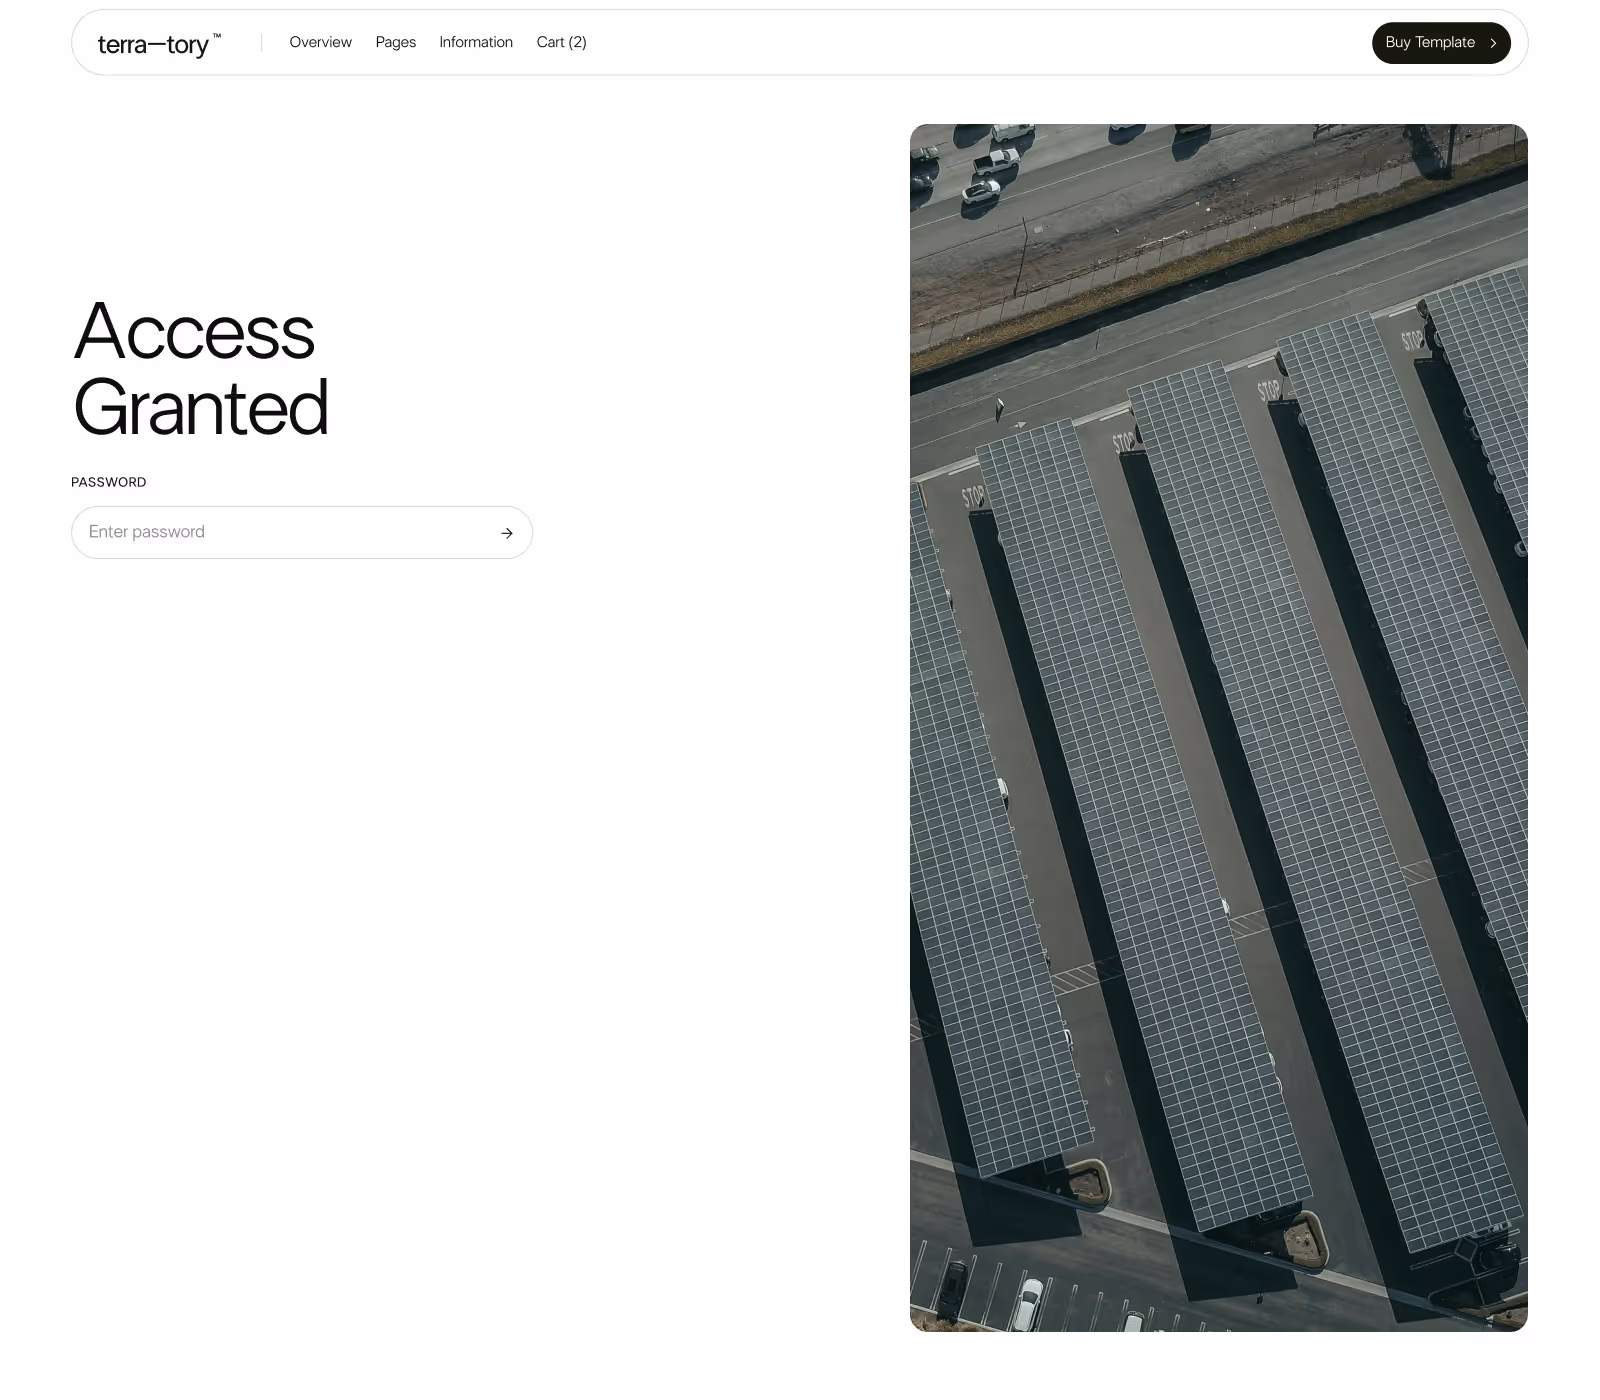Image resolution: width=1600 pixels, height=1400 pixels.
Task: View the Cart (2) link
Action: click(562, 42)
